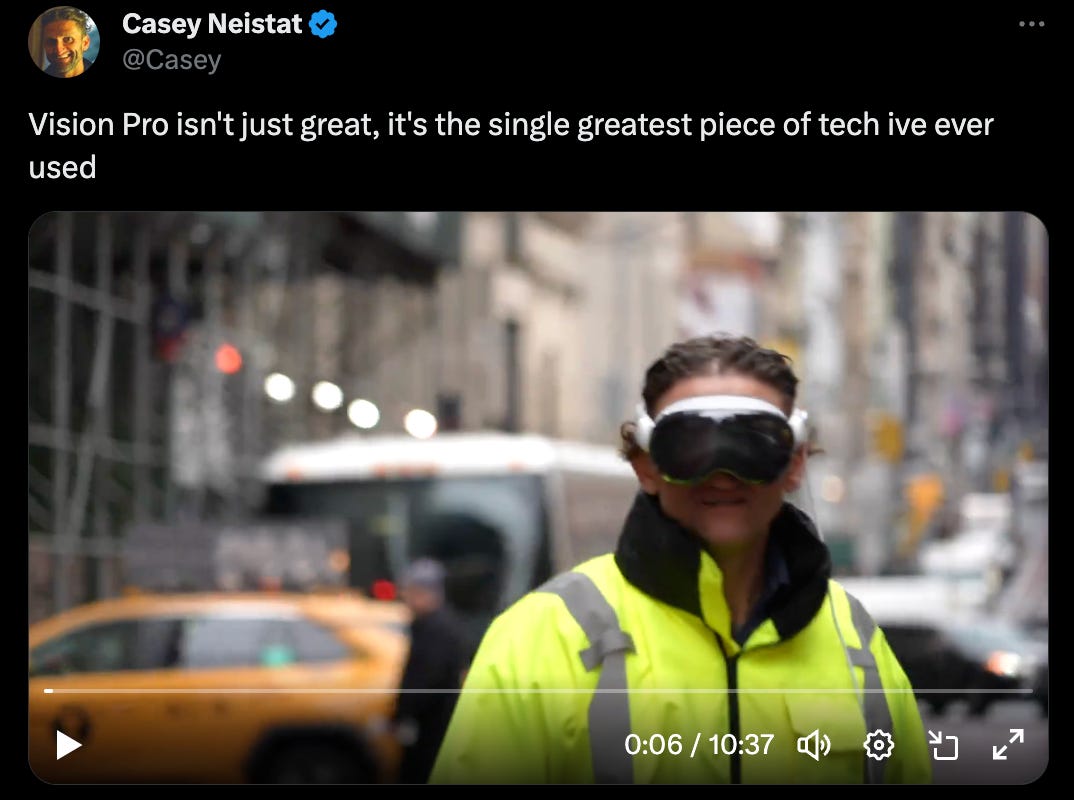Image resolution: width=1074 pixels, height=800 pixels.
Task: Play the Vision Pro video
Action: [68, 745]
